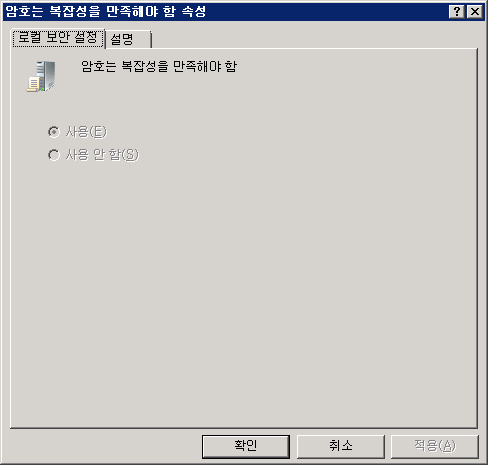Select the 사용 안 함(S) radio button
Viewport: 488px width, 465px height.
point(54,155)
